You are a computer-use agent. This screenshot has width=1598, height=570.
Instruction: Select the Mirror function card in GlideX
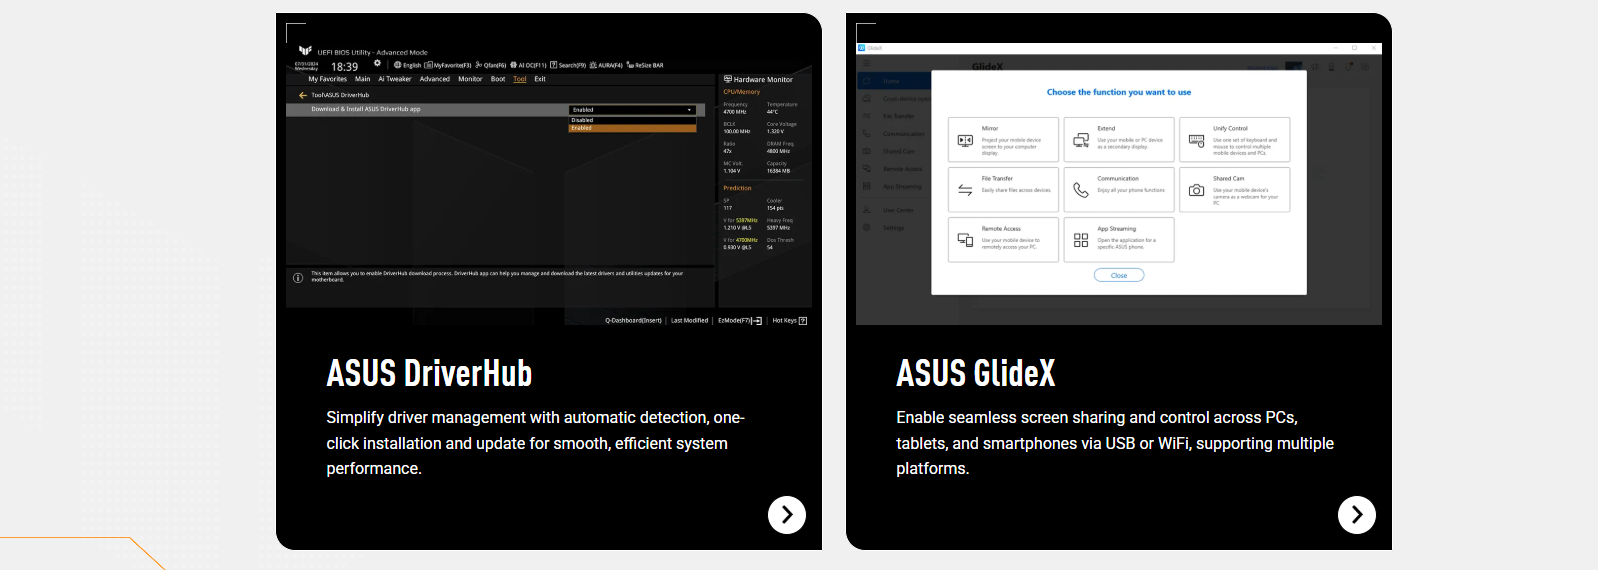pos(1003,140)
